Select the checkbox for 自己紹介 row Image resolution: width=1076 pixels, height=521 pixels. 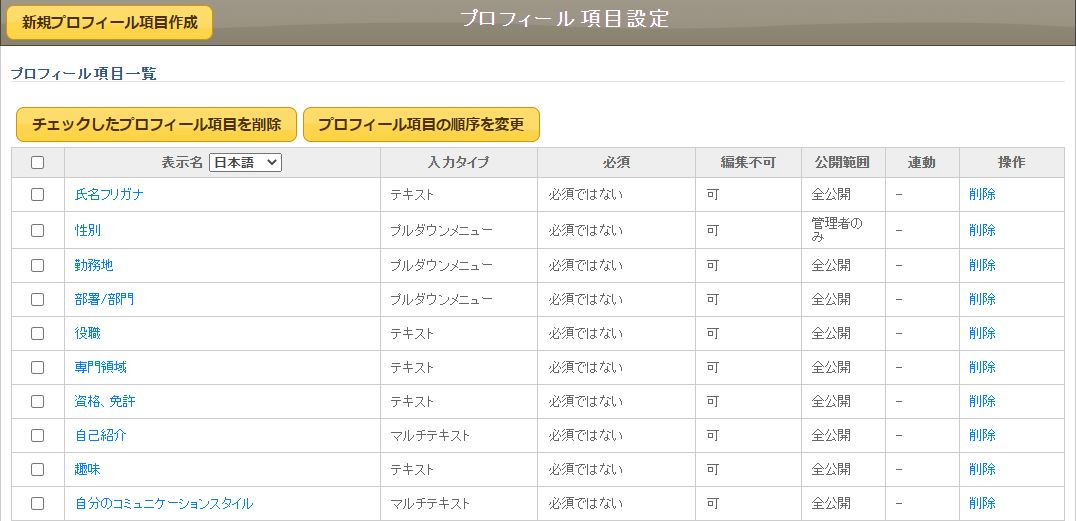pos(38,435)
